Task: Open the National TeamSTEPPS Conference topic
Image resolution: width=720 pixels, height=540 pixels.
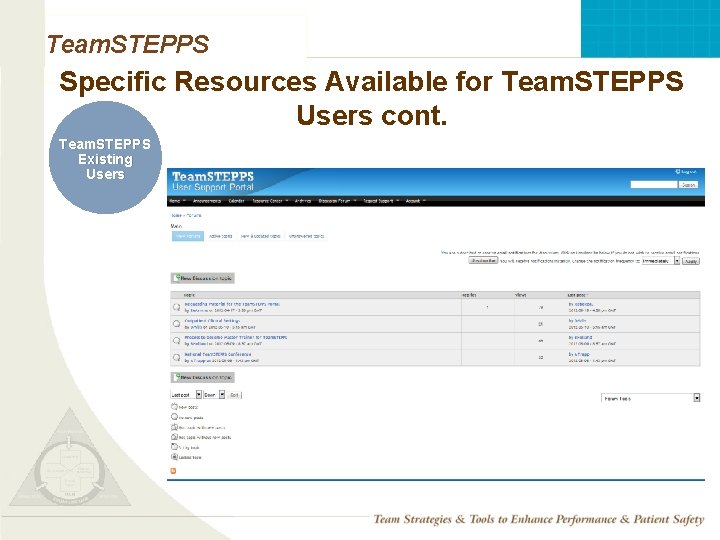Action: tap(218, 354)
